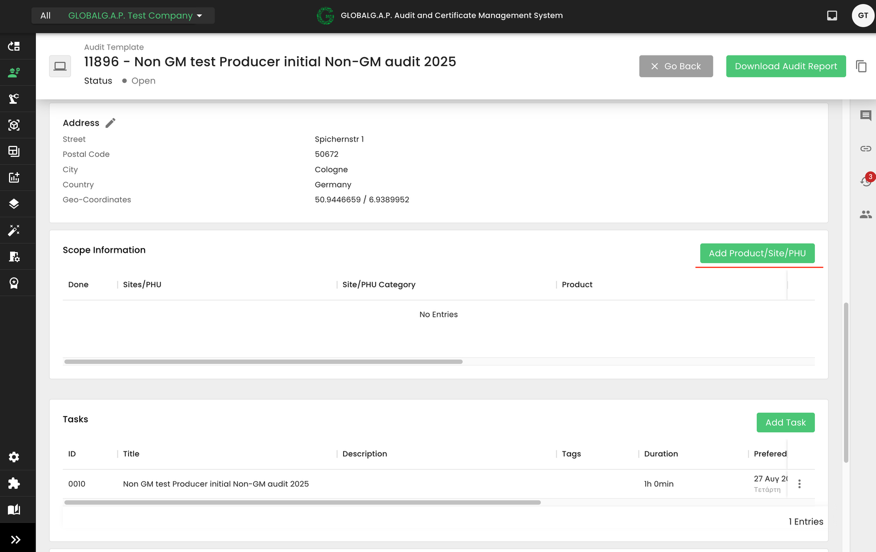Click the inbox icon in top bar
This screenshot has width=876, height=552.
coord(832,16)
